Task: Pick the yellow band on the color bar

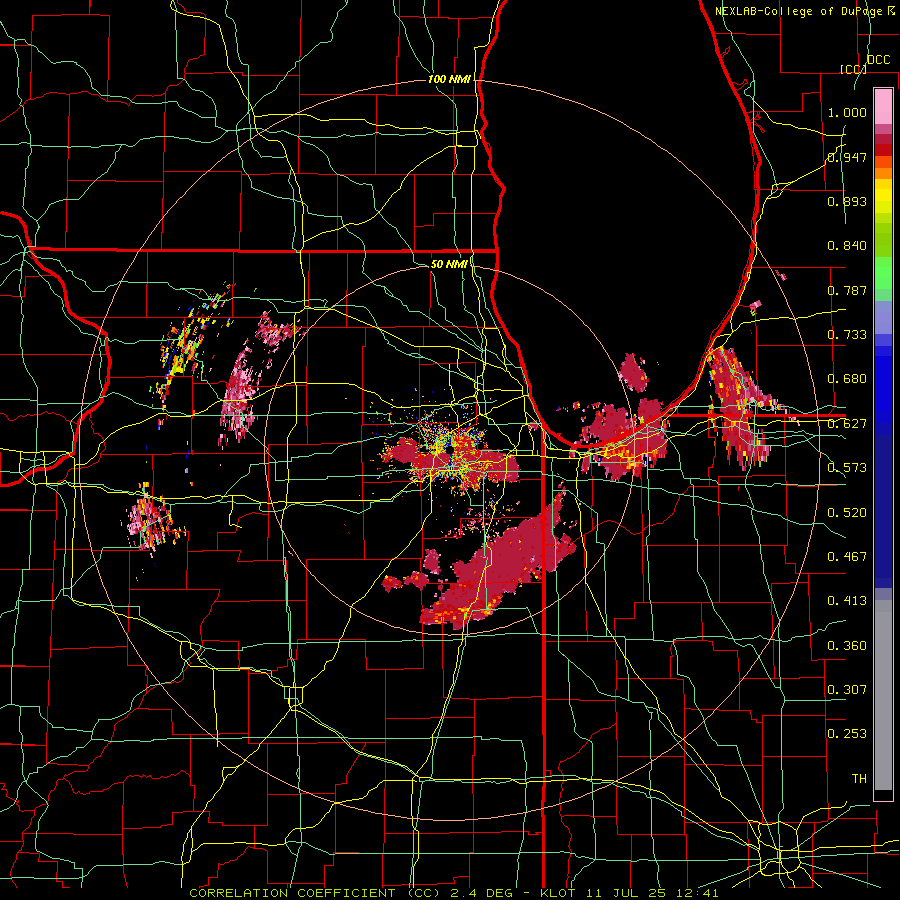Action: pos(883,197)
